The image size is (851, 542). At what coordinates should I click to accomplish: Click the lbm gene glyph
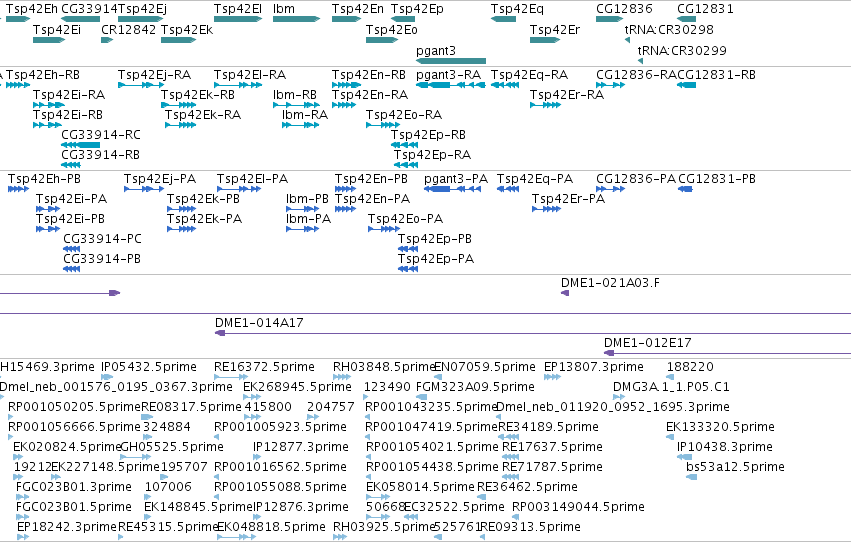pos(296,19)
